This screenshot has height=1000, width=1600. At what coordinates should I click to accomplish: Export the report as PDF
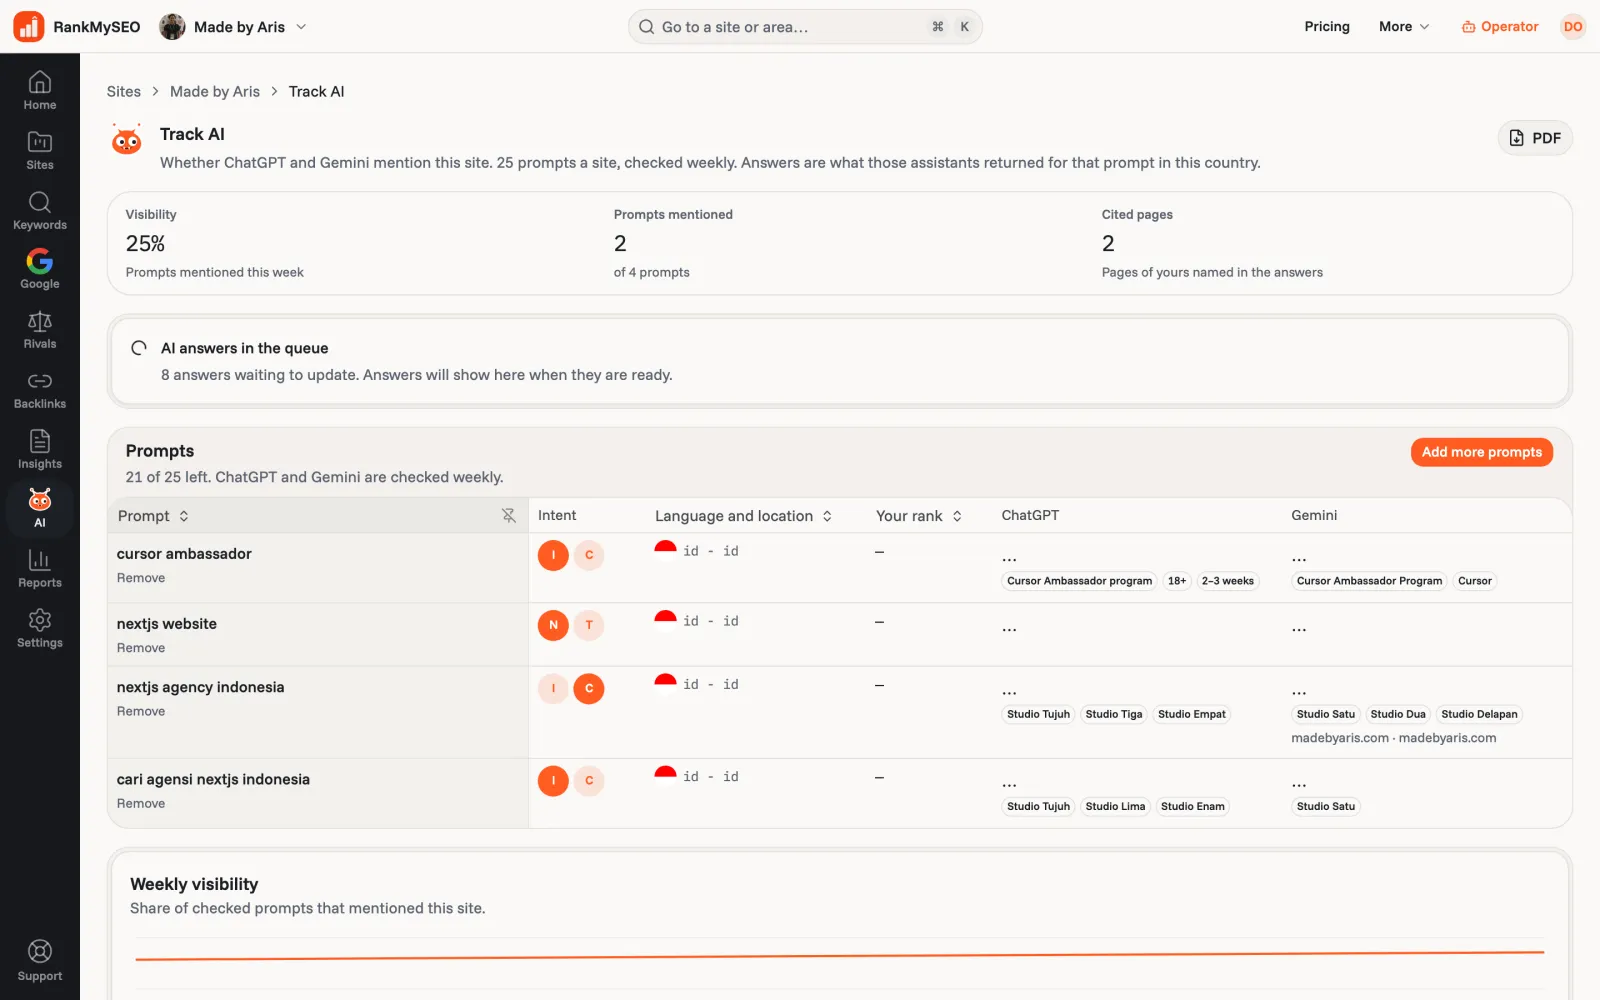coord(1535,138)
